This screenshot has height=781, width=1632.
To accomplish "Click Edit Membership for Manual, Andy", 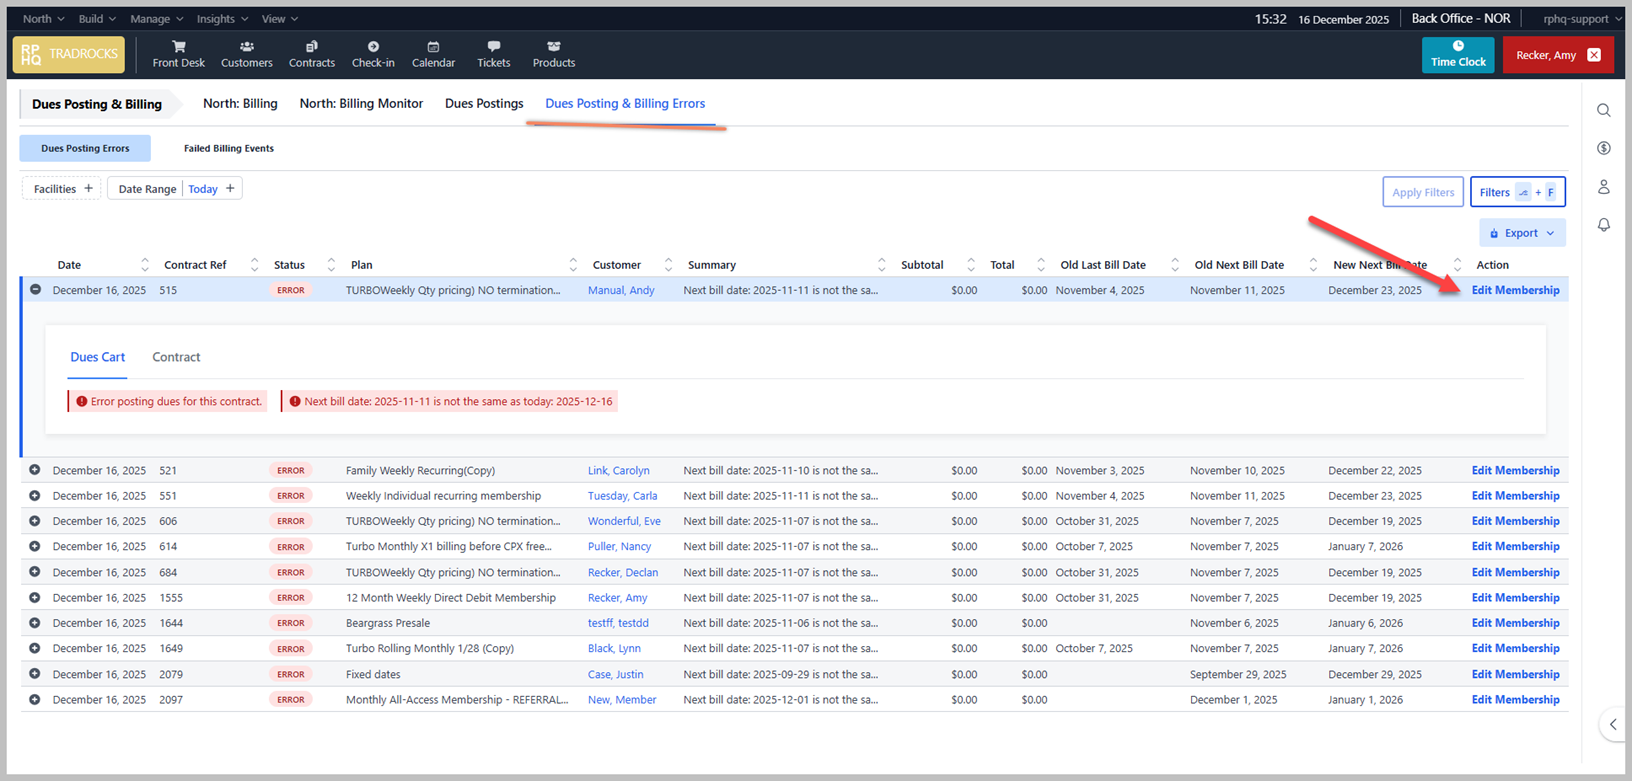I will [1515, 290].
